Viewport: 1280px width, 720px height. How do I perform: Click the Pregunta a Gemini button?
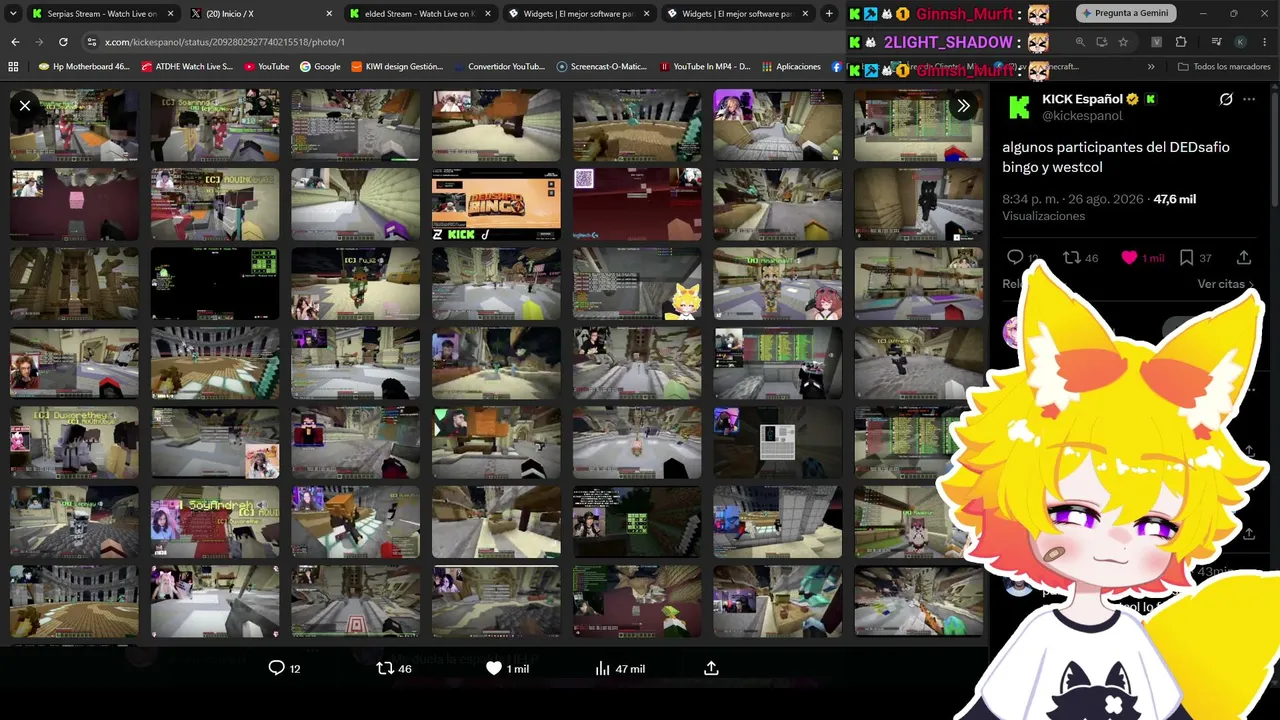pos(1124,13)
